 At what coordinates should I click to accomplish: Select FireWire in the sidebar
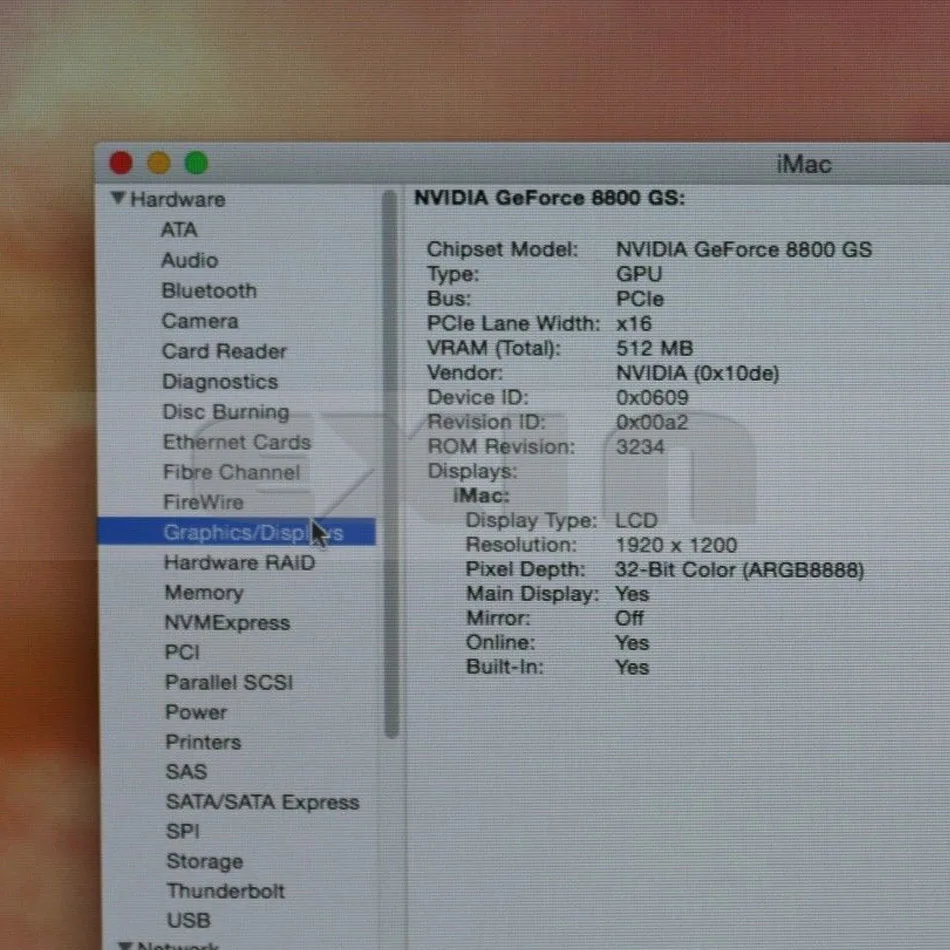[203, 502]
